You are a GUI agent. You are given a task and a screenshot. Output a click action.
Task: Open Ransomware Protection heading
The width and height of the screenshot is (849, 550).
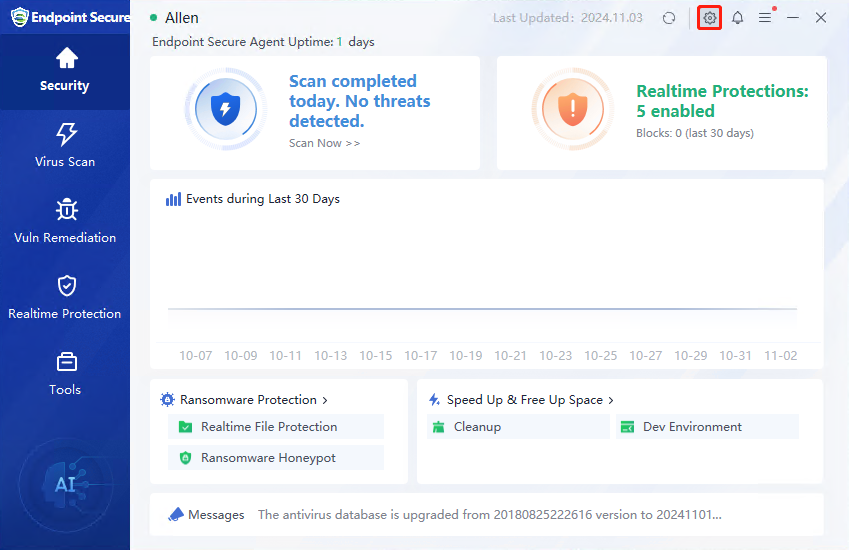pyautogui.click(x=248, y=400)
